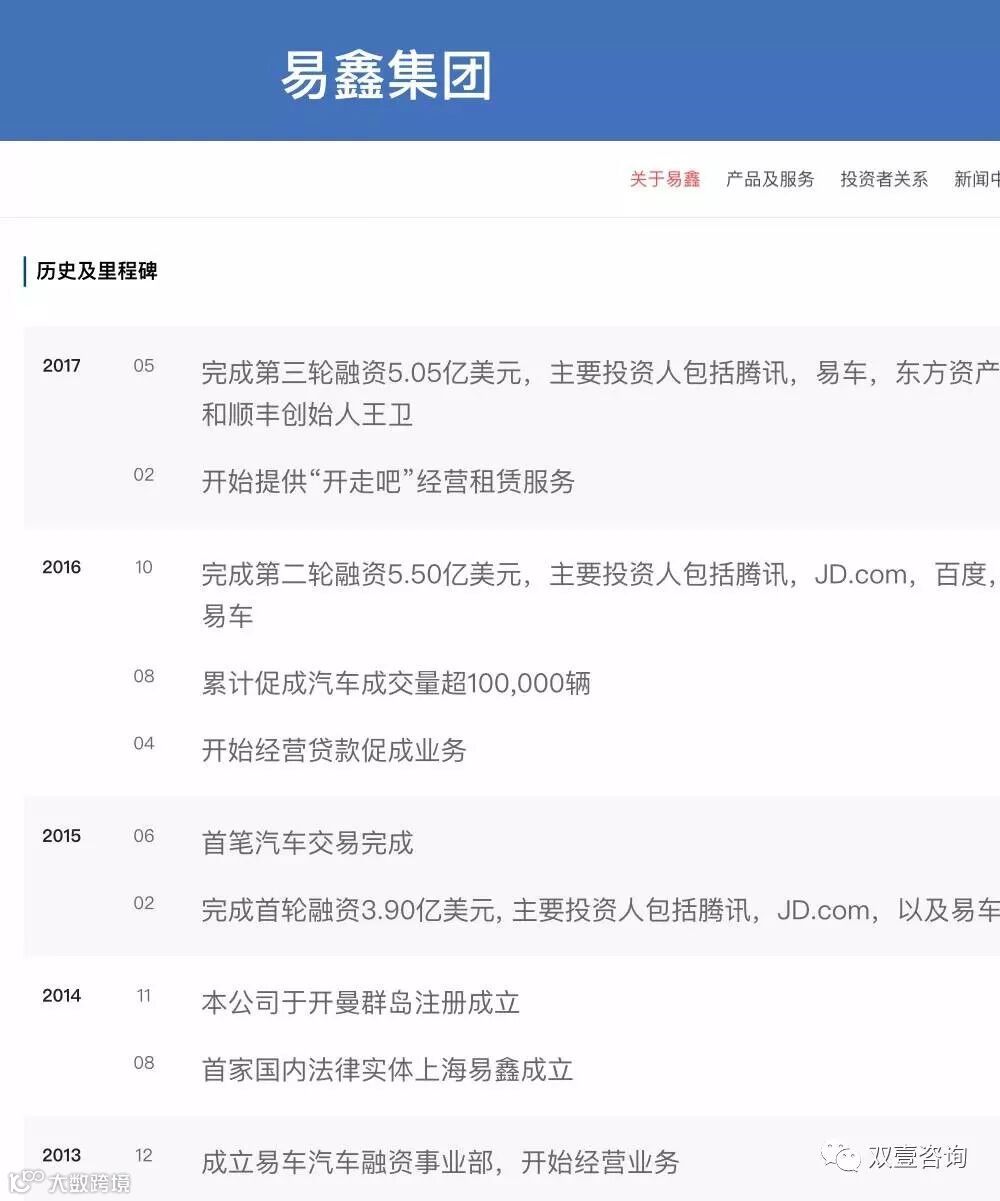The height and width of the screenshot is (1201, 1000).
Task: Select the 2013 year label
Action: pyautogui.click(x=61, y=1156)
